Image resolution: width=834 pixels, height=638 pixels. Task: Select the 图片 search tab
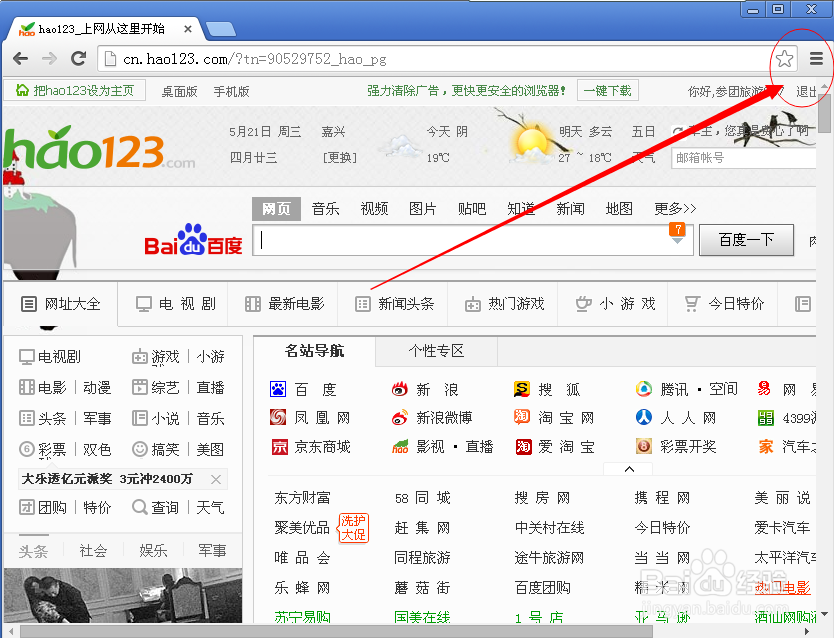pyautogui.click(x=423, y=209)
